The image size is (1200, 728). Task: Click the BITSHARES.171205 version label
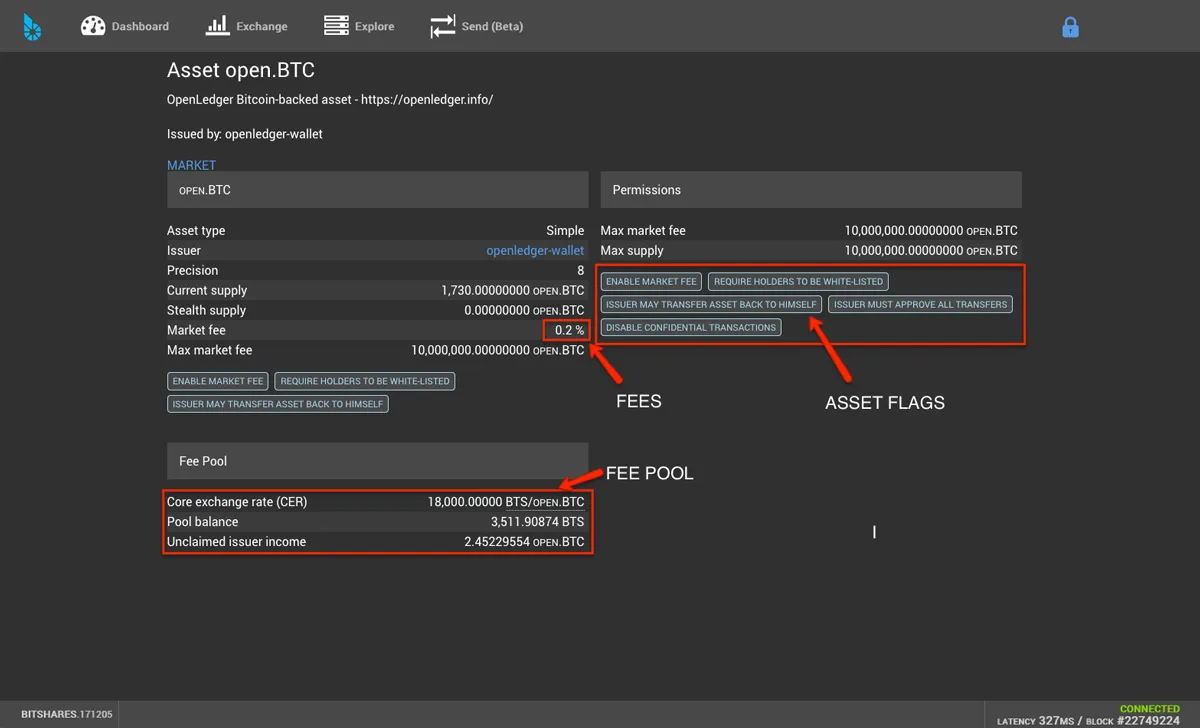[67, 715]
